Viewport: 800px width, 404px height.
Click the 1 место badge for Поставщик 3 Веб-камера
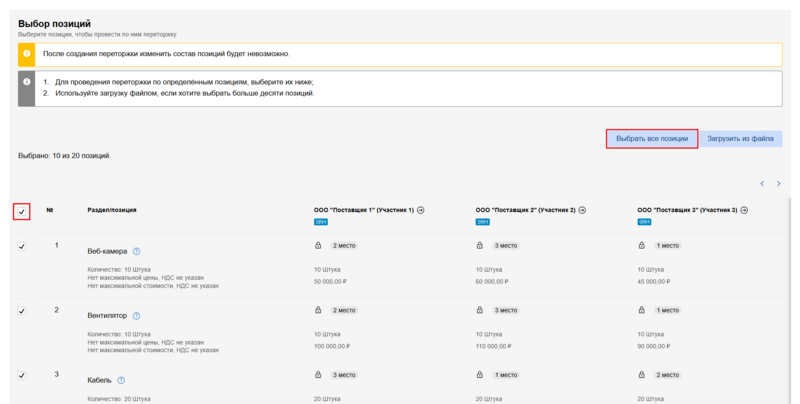(669, 245)
